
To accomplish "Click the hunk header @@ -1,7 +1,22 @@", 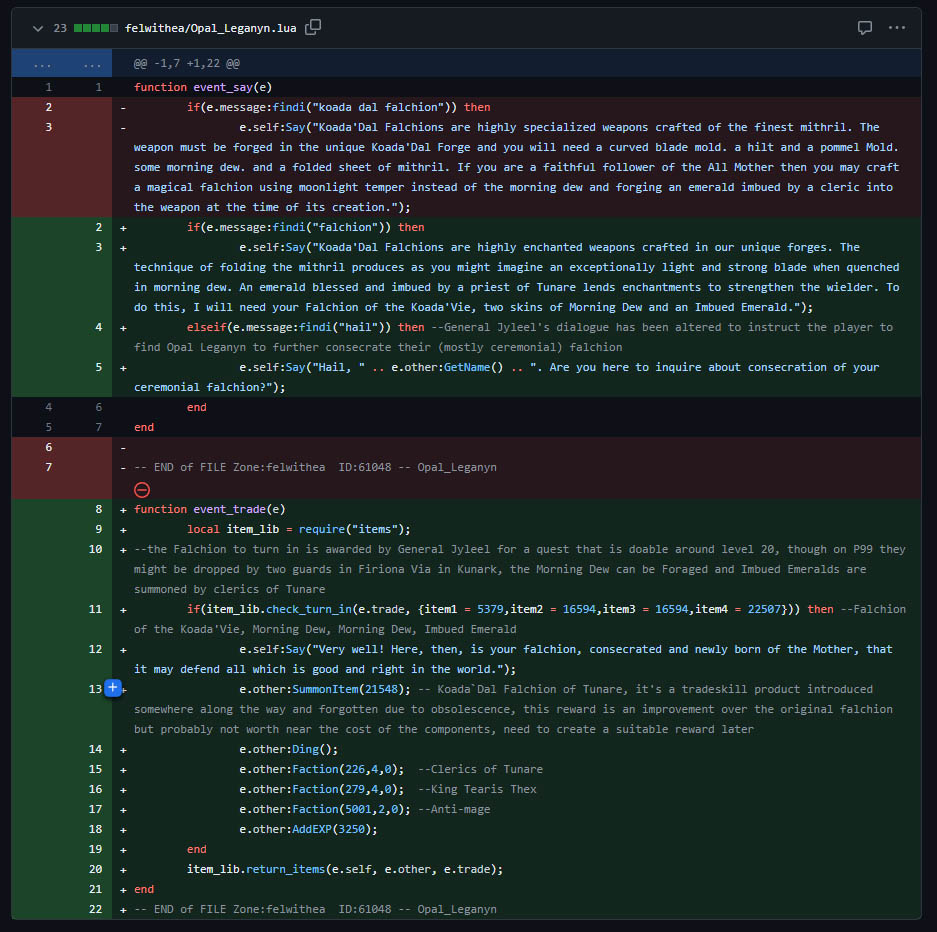I will (x=186, y=63).
